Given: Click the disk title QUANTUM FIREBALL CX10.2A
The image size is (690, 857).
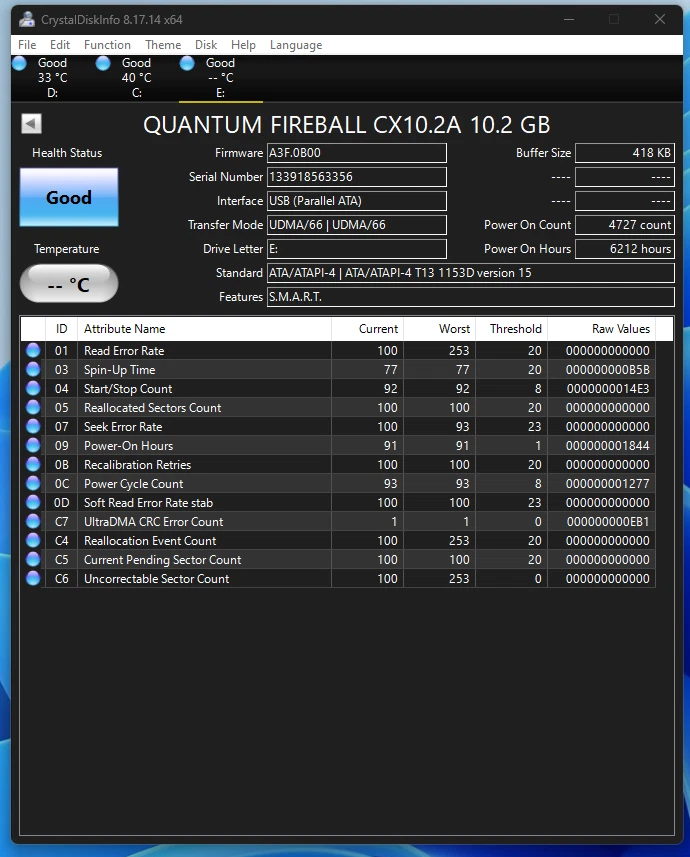Looking at the screenshot, I should [302, 125].
